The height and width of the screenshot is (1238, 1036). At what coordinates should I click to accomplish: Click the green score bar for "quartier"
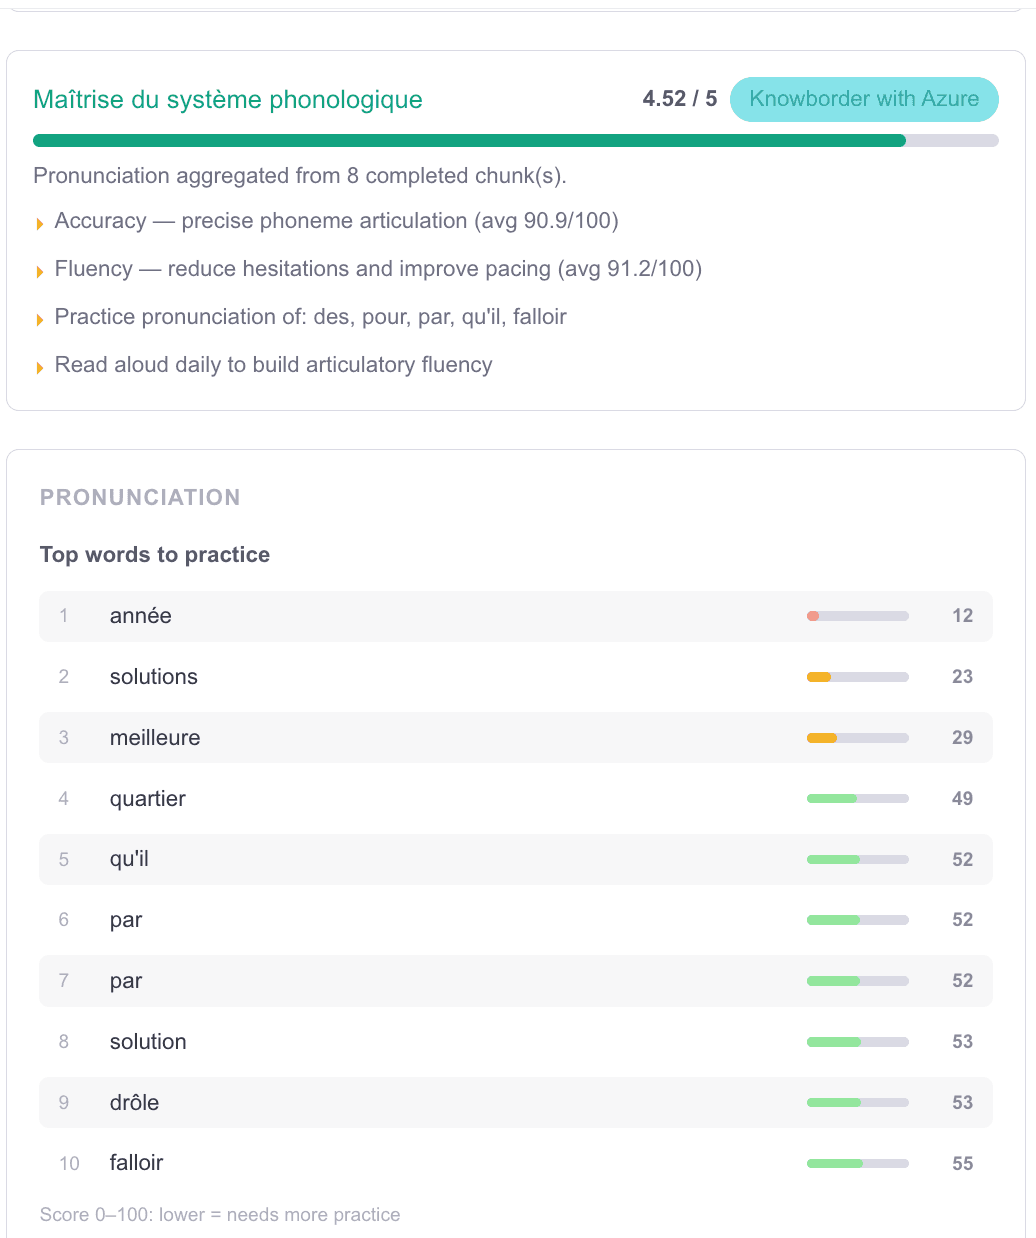[x=857, y=799]
